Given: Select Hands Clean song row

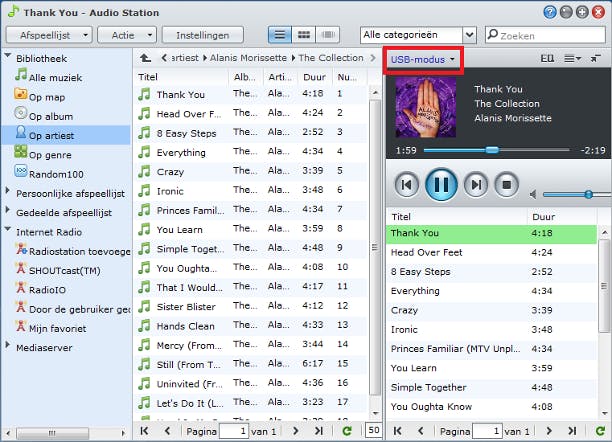Looking at the screenshot, I should (x=251, y=326).
